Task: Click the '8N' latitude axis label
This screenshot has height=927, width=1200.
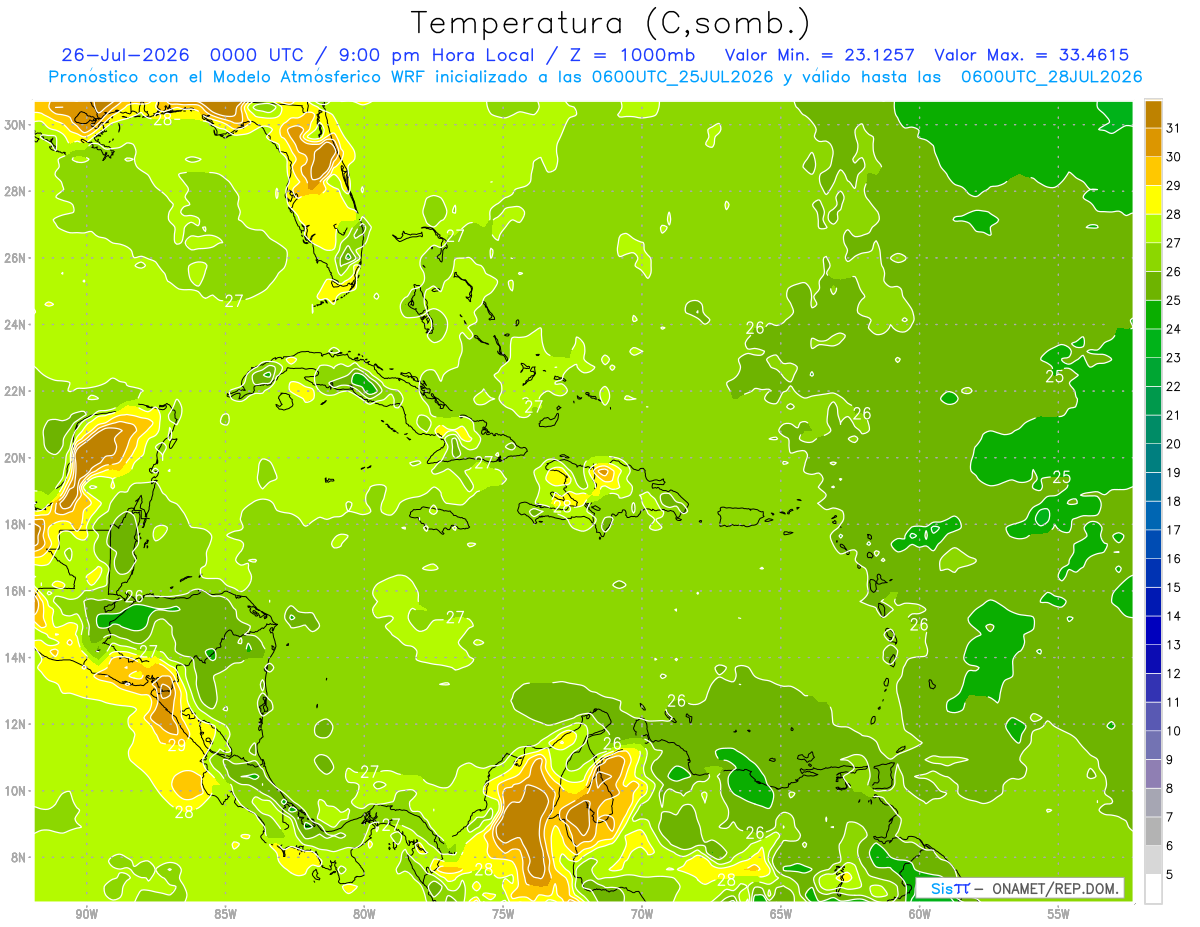Action: pyautogui.click(x=19, y=857)
